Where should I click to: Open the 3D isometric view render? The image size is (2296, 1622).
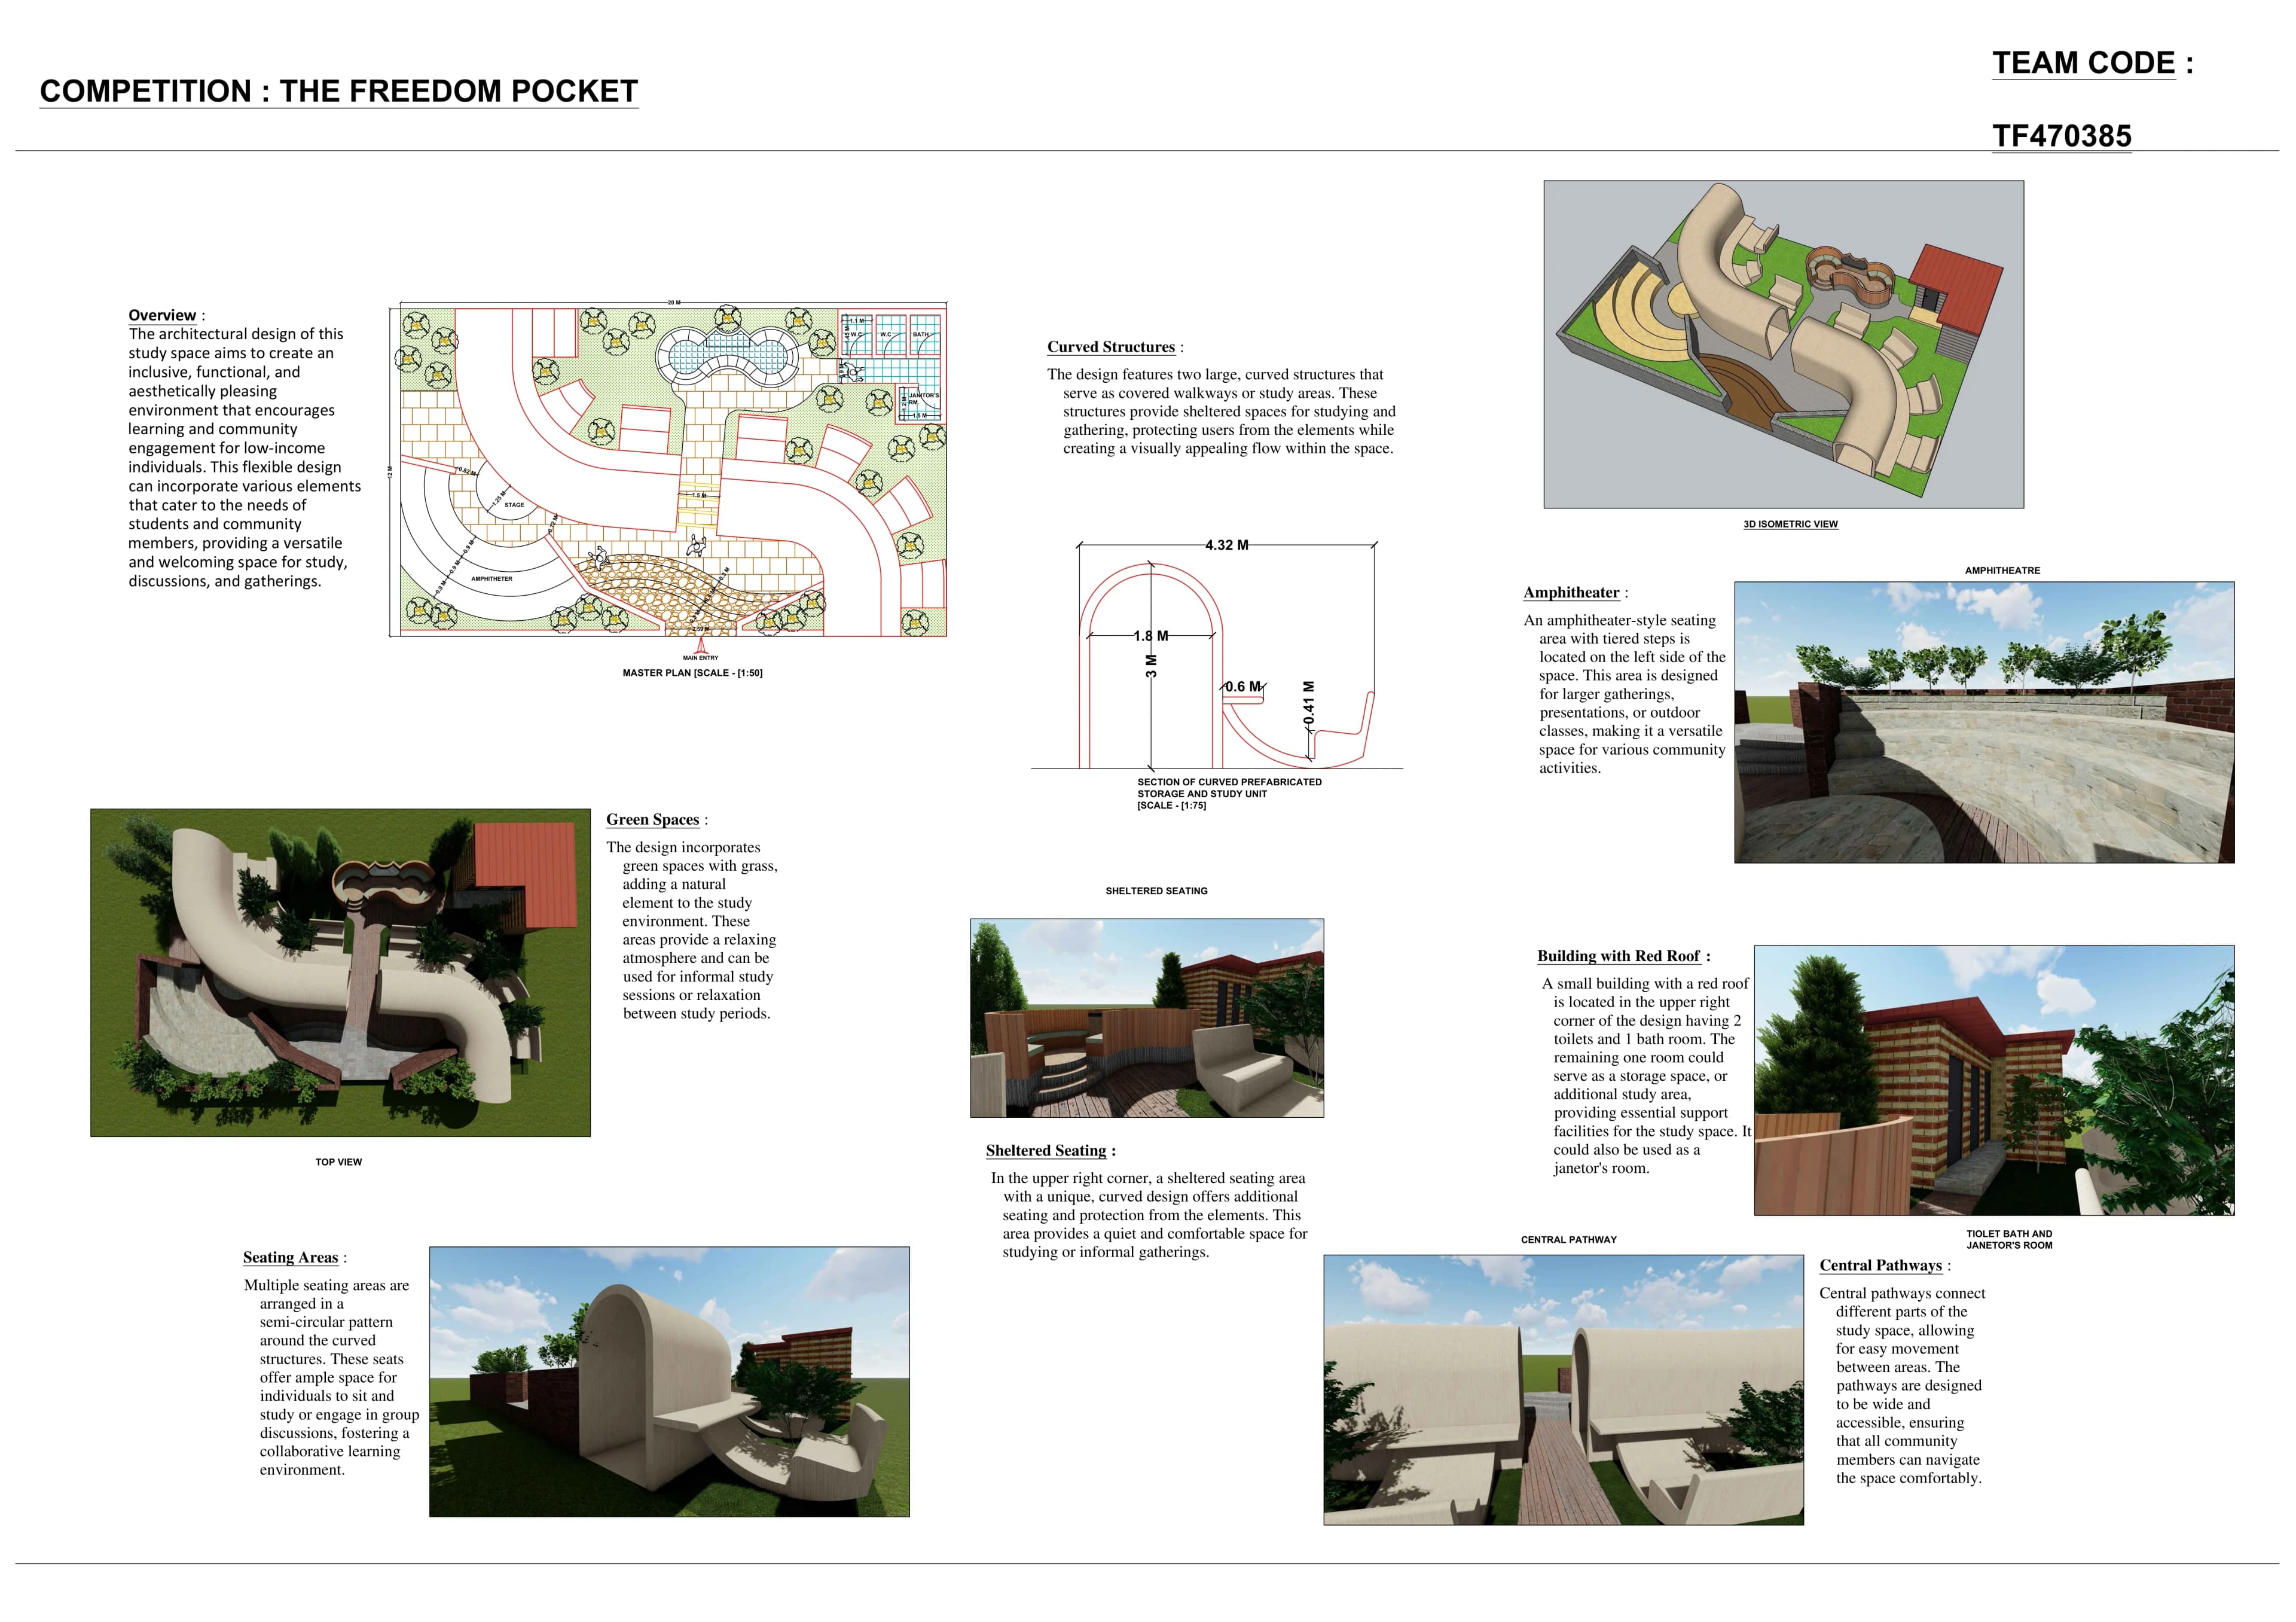coord(1783,344)
